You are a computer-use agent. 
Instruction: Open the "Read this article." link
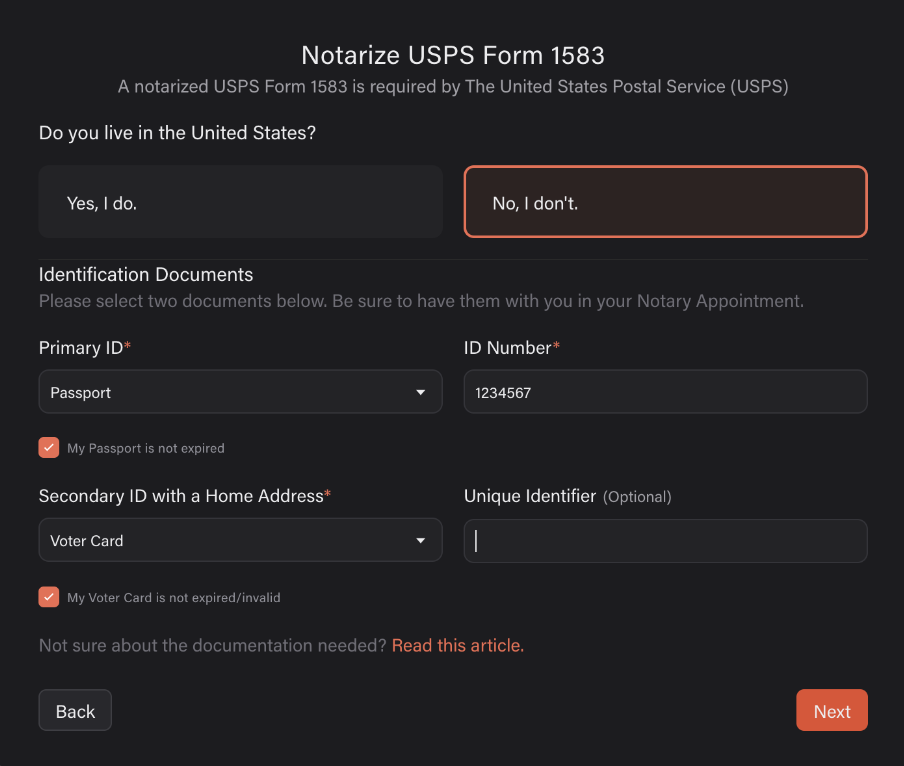point(458,646)
